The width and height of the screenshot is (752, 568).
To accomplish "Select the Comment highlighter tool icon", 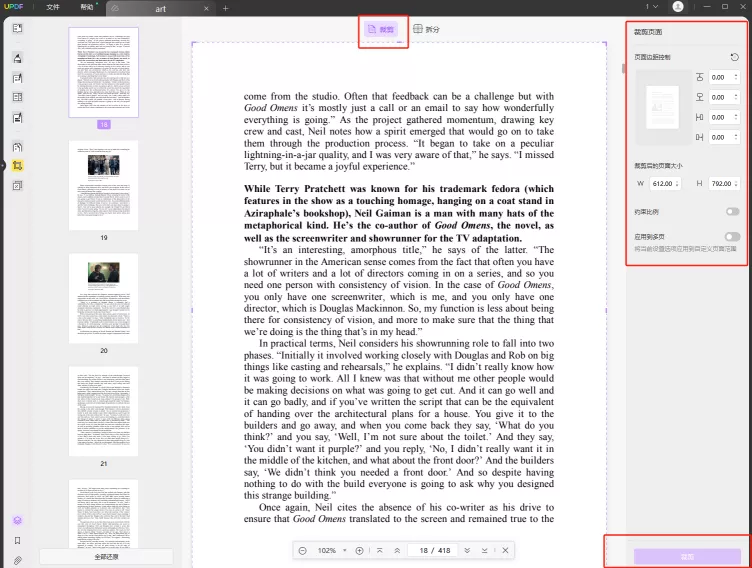I will (18, 58).
